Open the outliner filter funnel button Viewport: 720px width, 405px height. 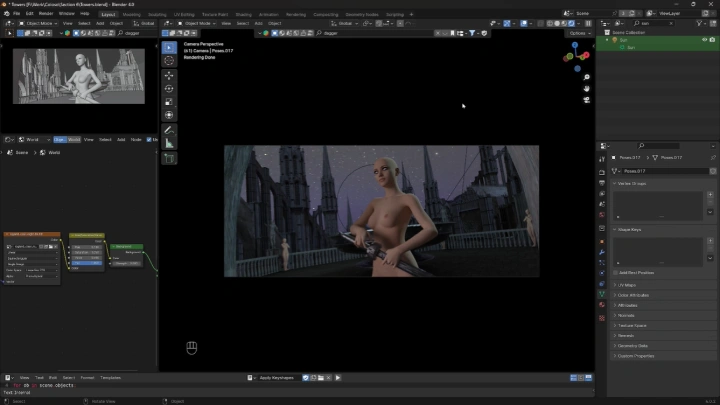[x=699, y=23]
